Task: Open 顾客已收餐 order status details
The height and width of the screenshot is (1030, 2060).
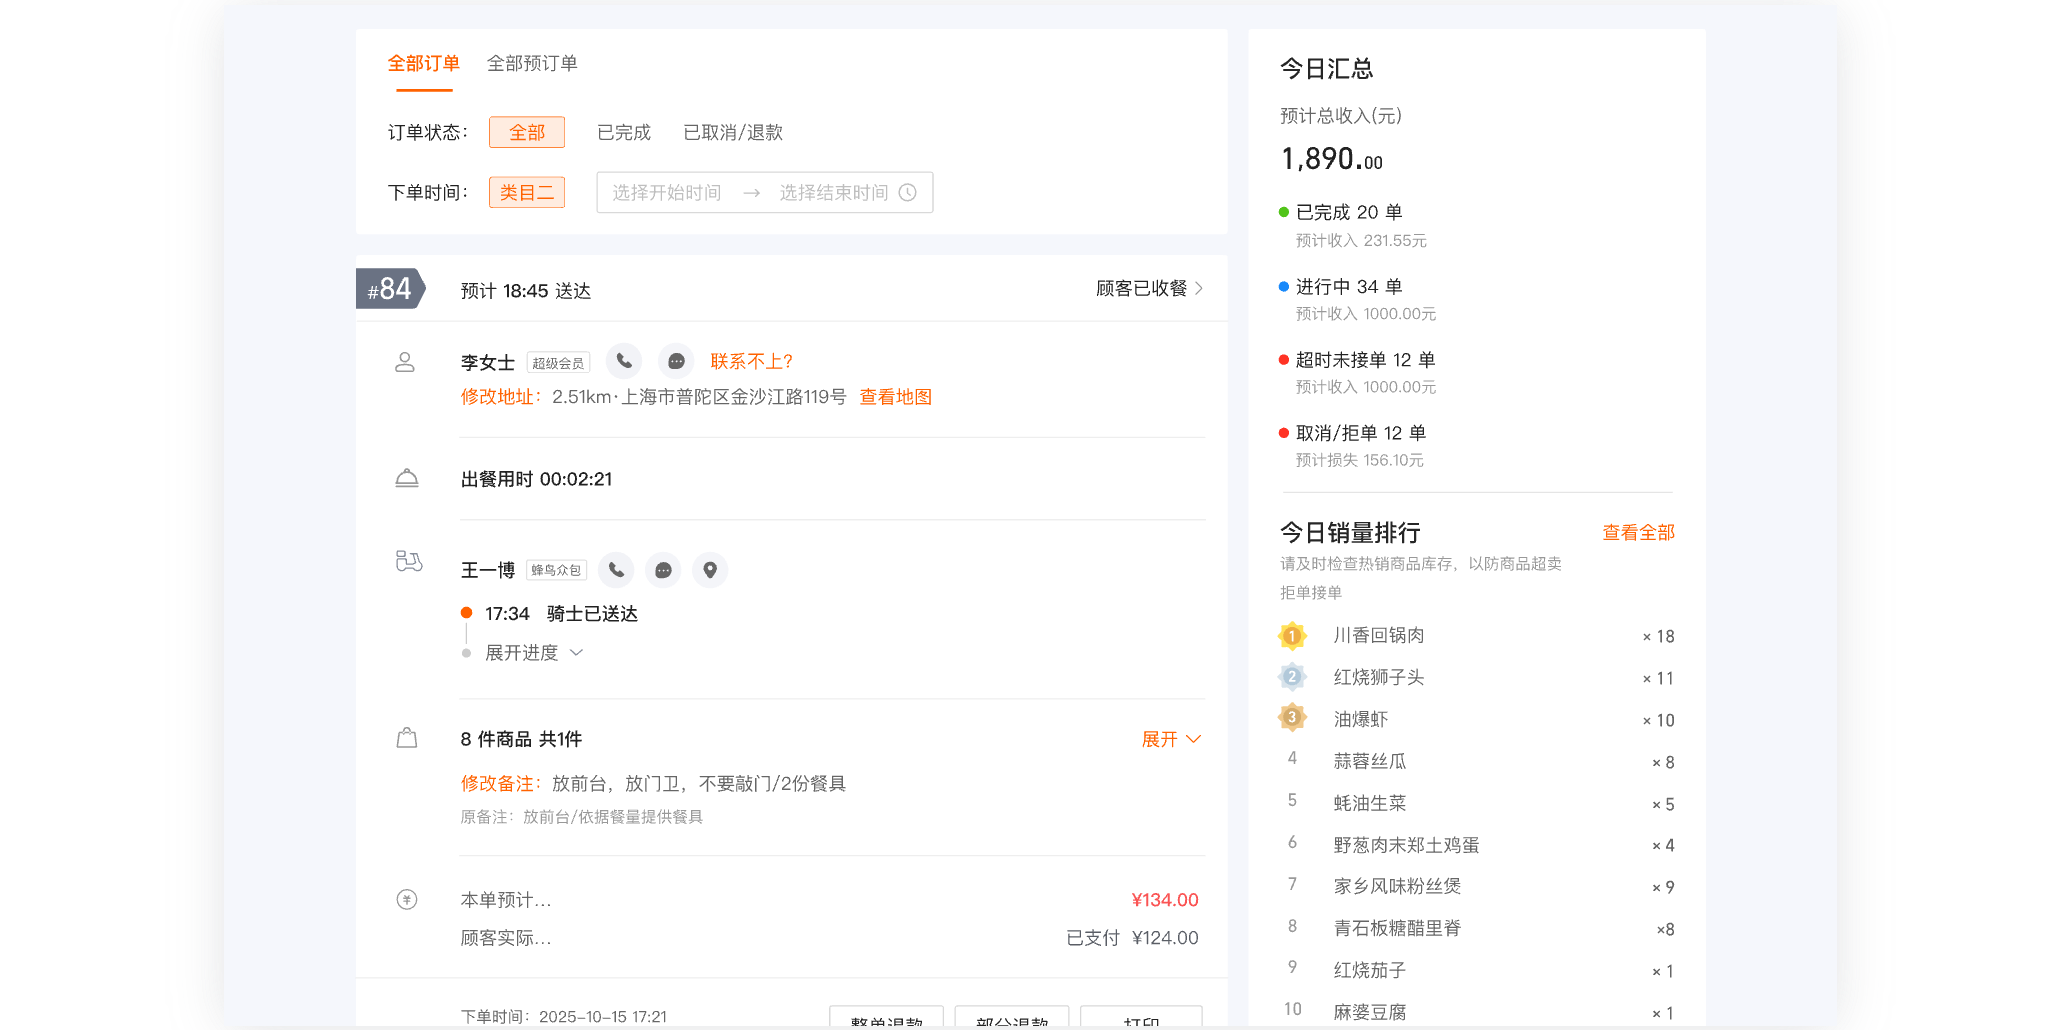Action: (1149, 289)
